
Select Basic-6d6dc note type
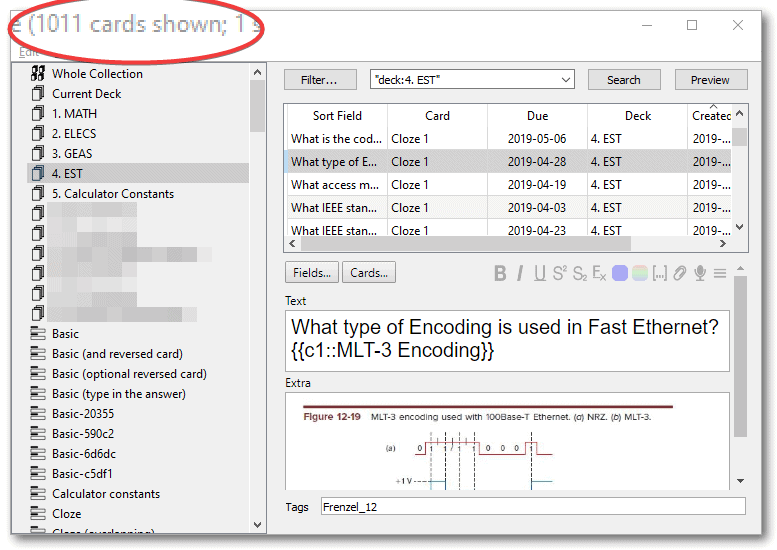pos(84,454)
